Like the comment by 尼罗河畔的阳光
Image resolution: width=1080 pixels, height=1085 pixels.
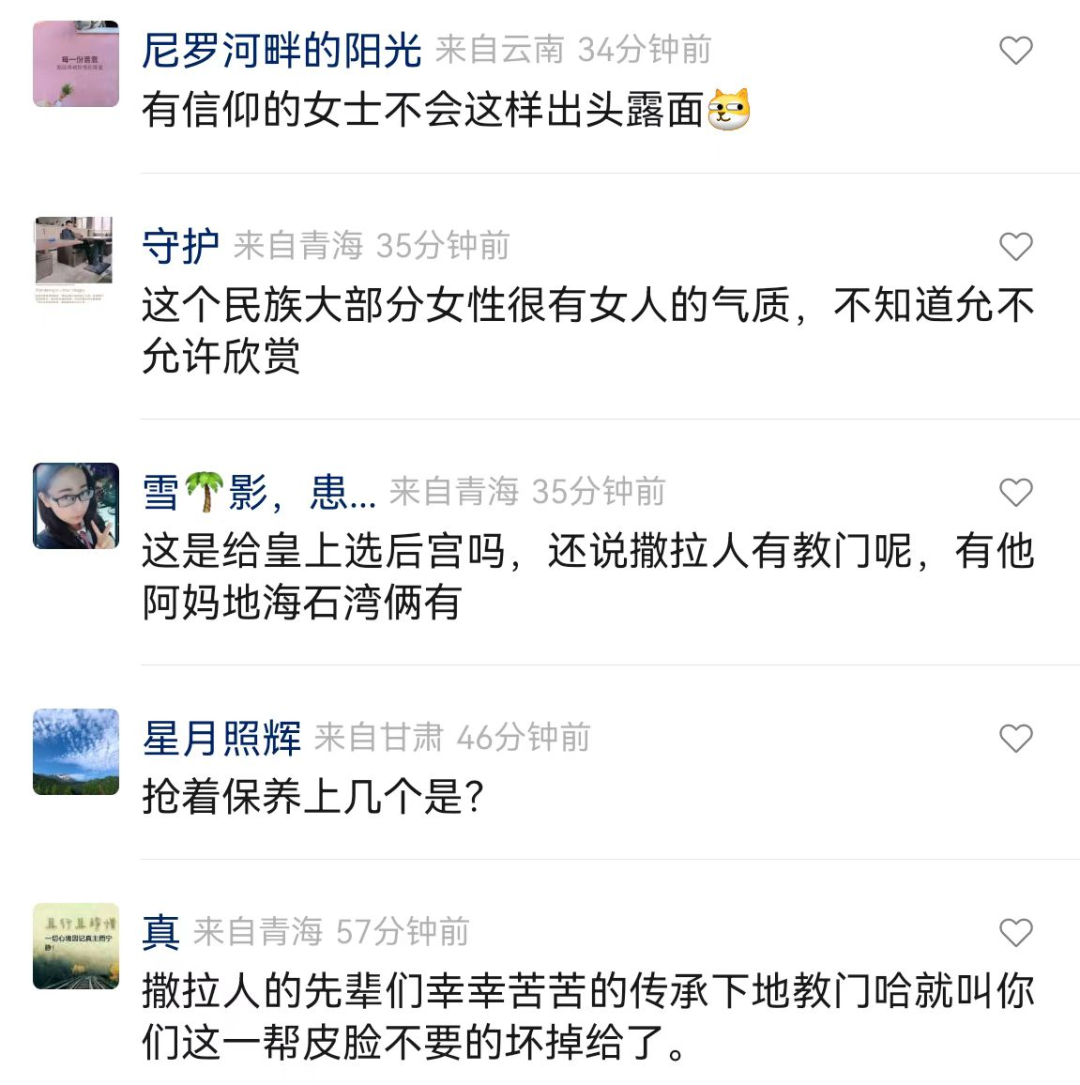[x=1015, y=50]
